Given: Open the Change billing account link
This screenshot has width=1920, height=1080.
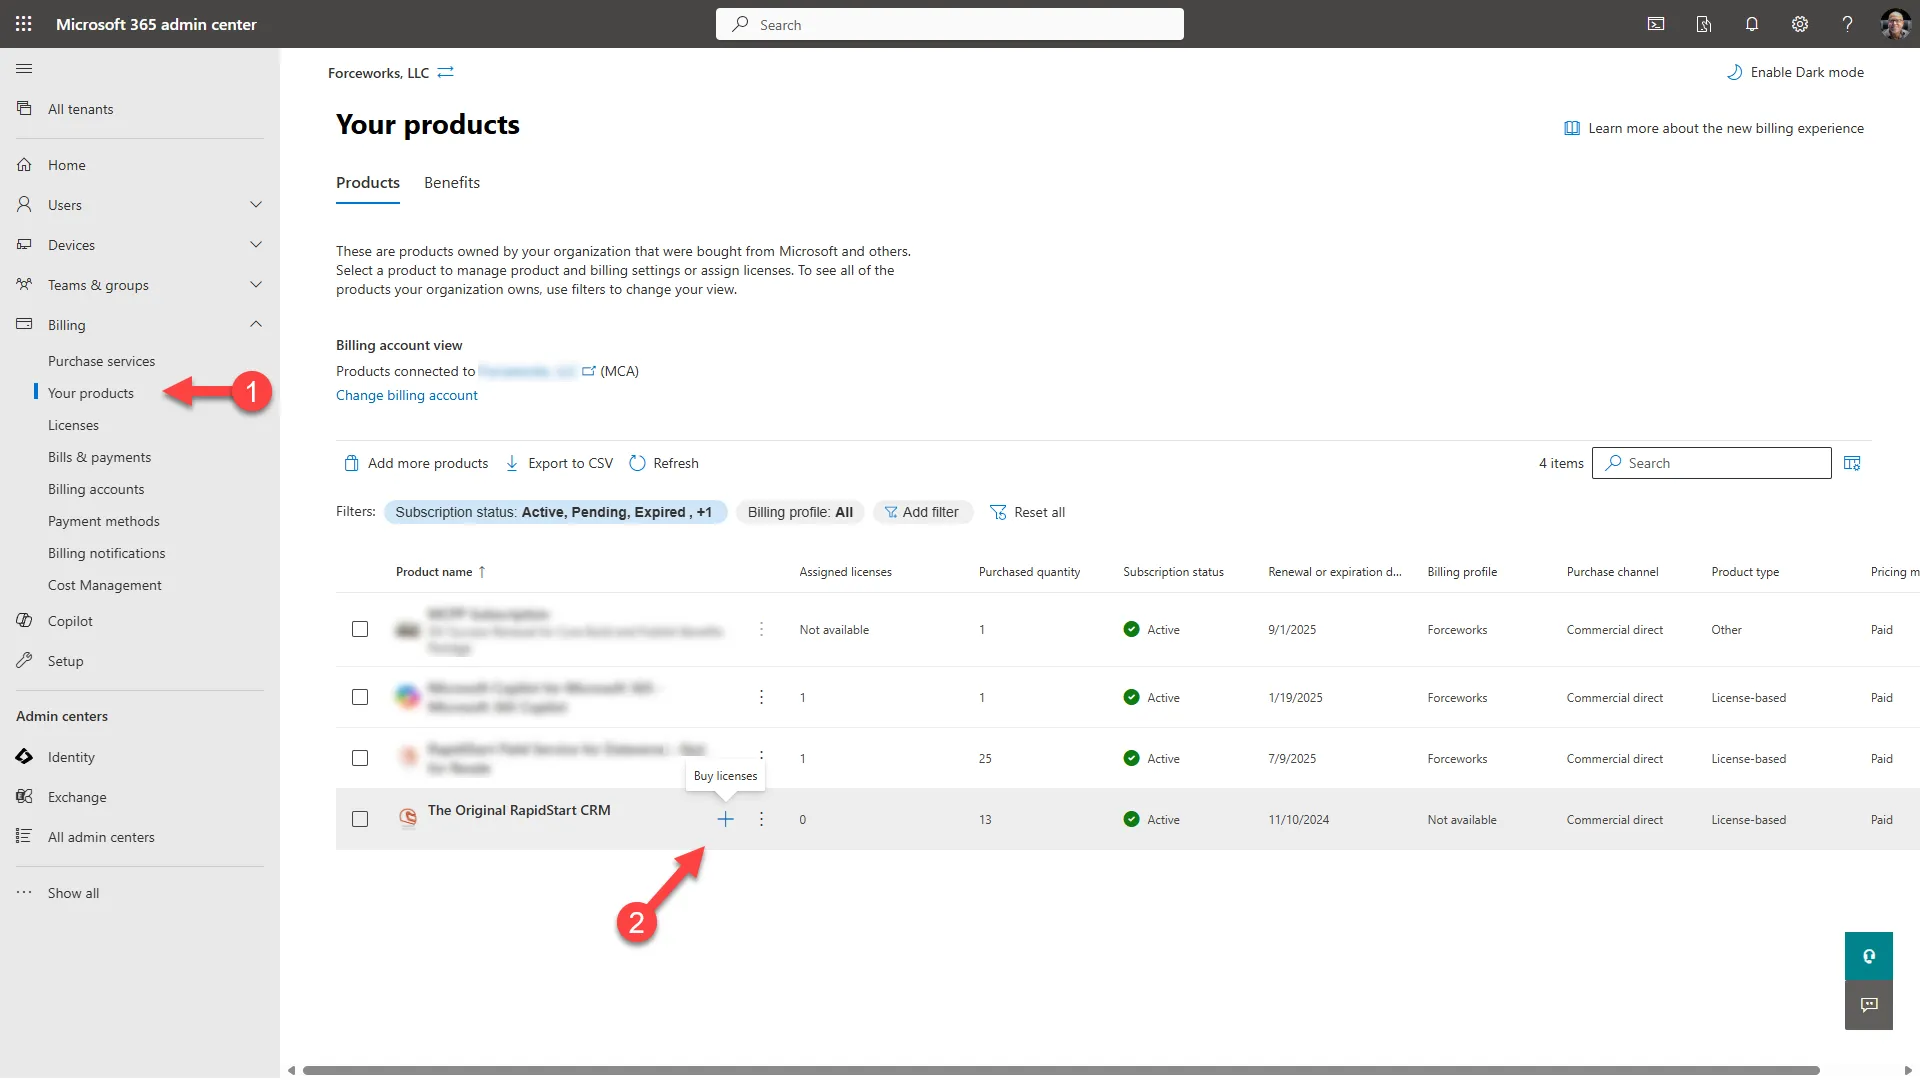Looking at the screenshot, I should [406, 394].
